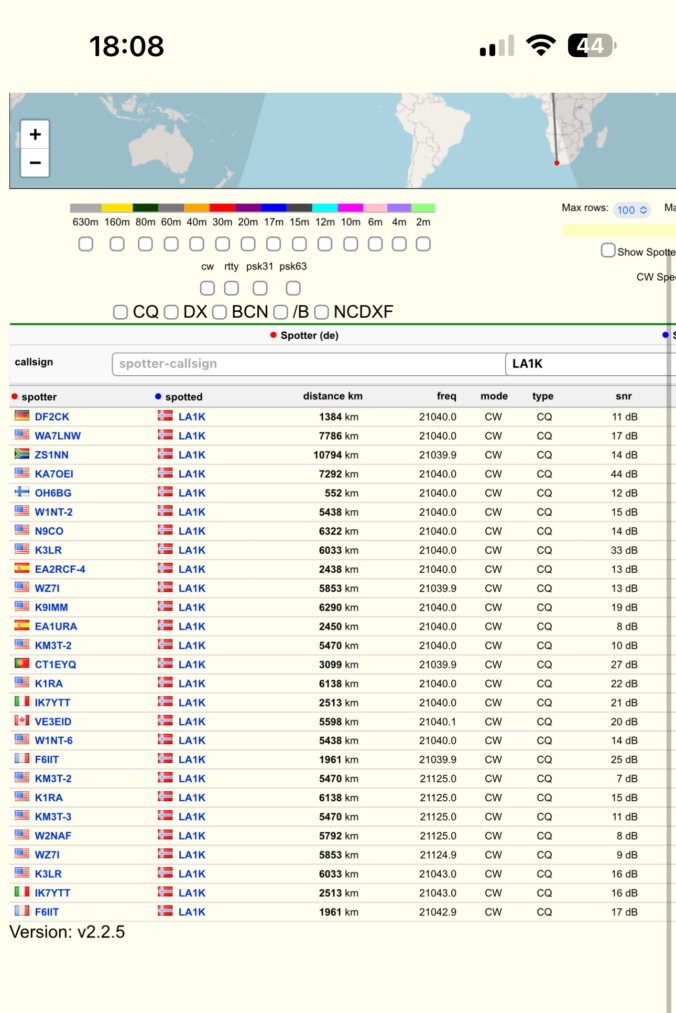Viewport: 676px width, 1013px height.
Task: Zoom in on the map
Action: [35, 134]
